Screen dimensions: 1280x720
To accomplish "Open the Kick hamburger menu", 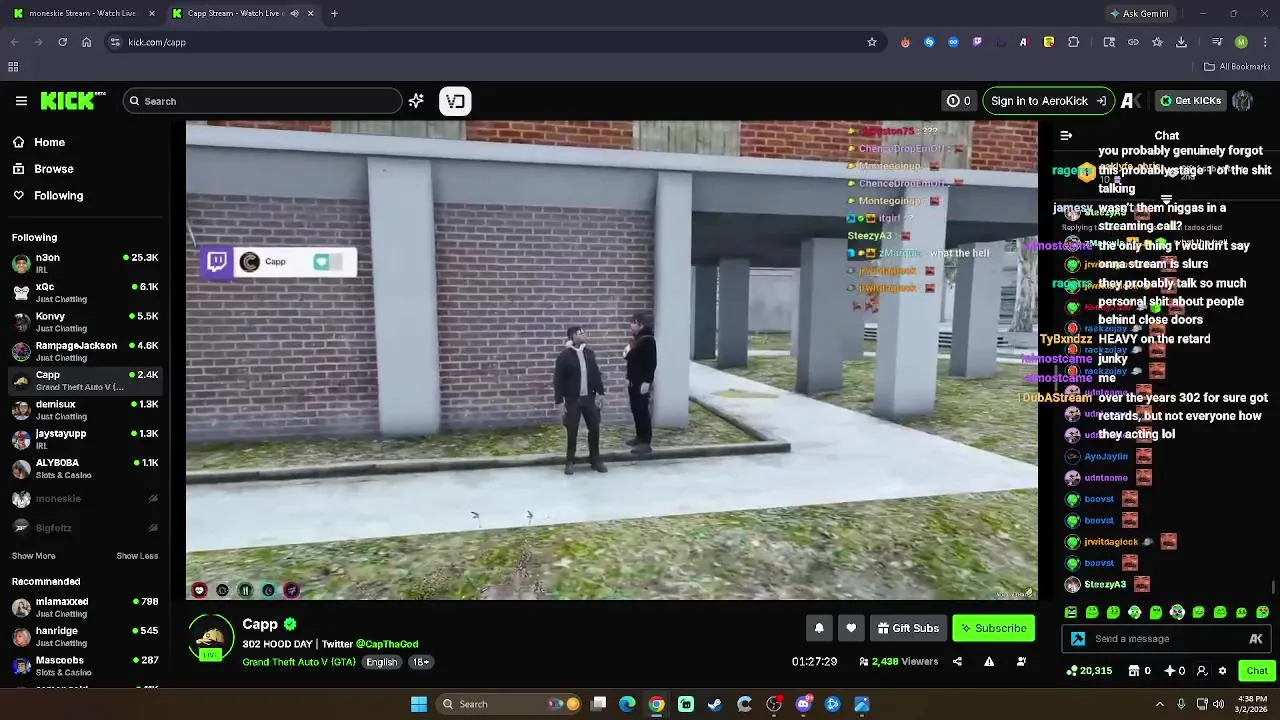I will tap(21, 101).
